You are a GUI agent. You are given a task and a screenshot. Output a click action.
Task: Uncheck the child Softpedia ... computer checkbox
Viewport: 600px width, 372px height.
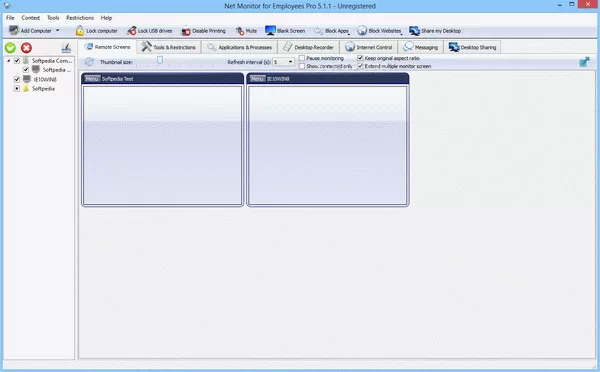tap(26, 70)
